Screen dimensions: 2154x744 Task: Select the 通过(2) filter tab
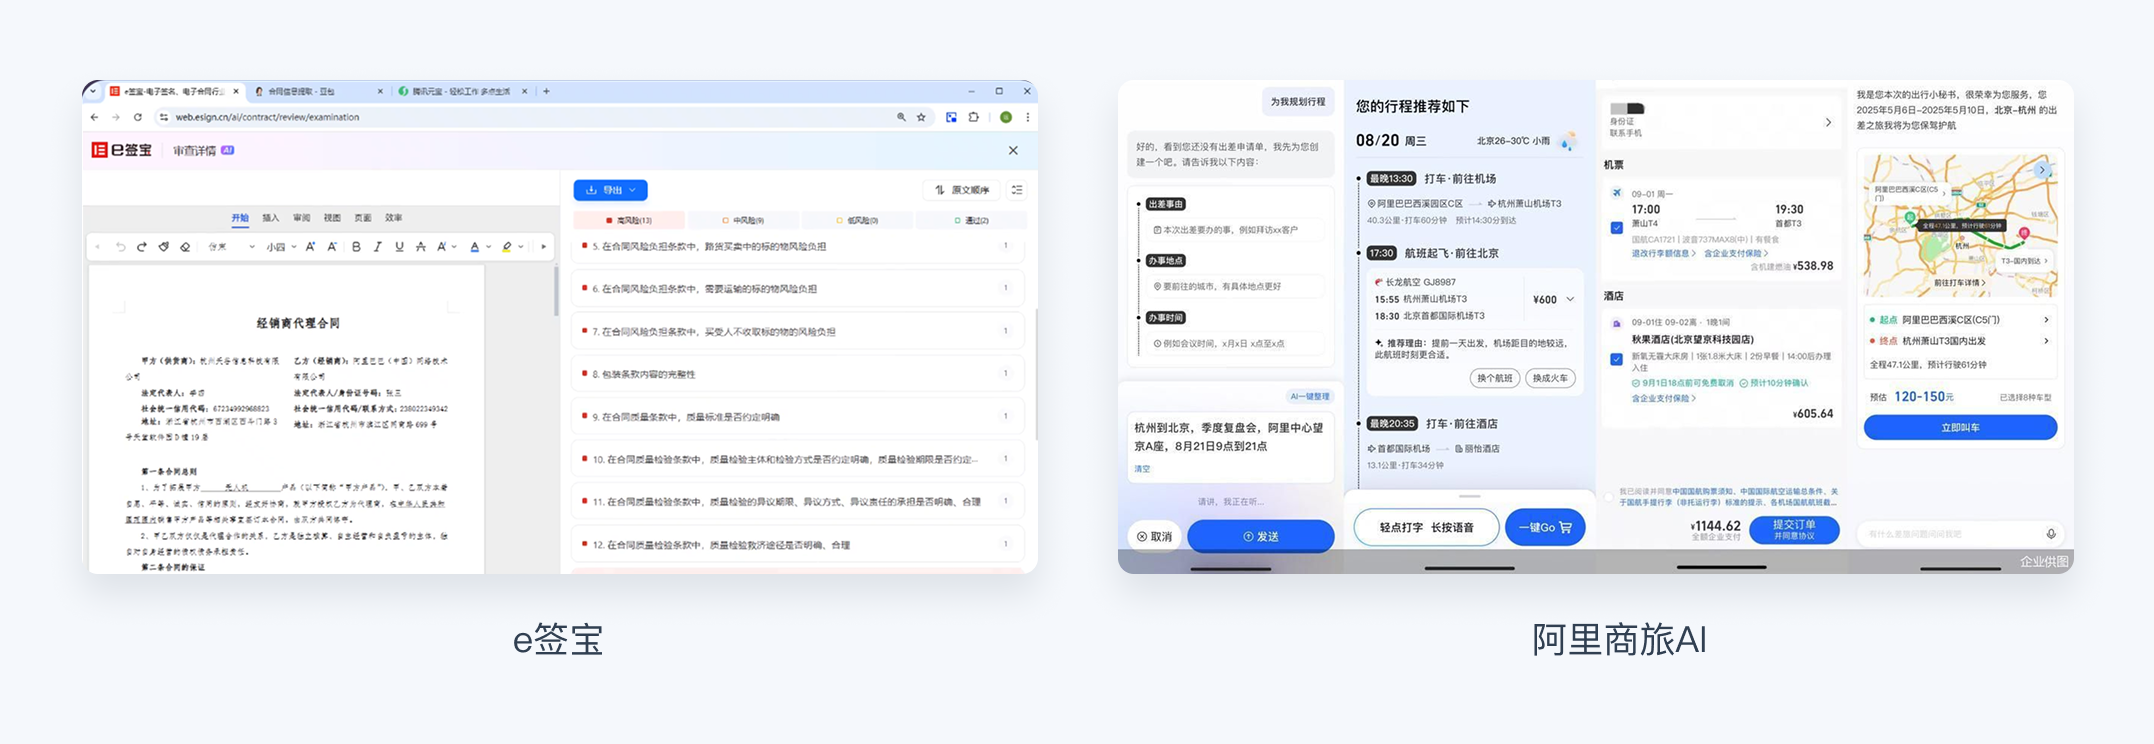coord(972,220)
